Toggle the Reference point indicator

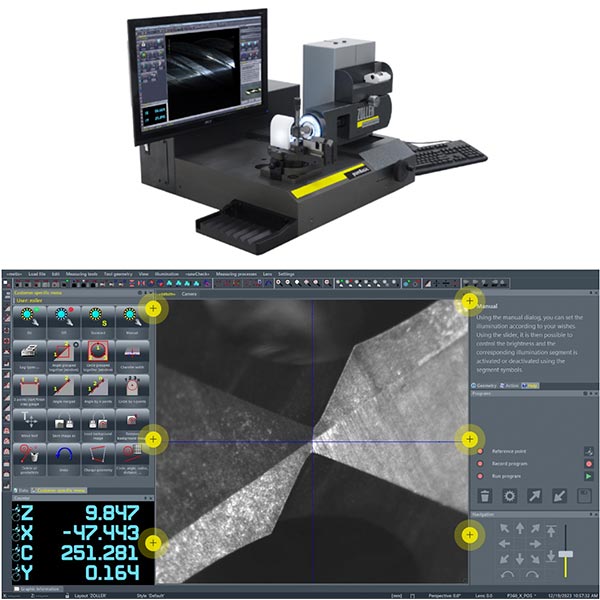click(x=480, y=450)
